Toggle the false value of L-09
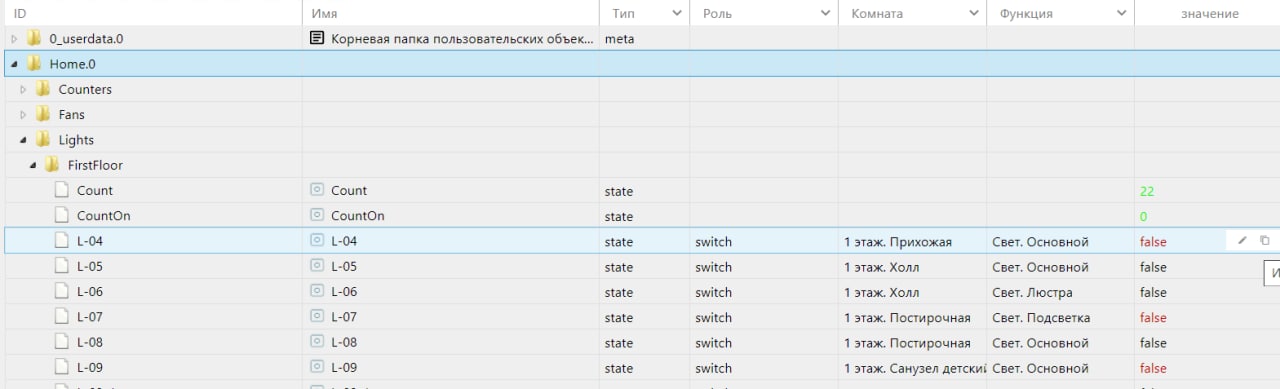The width and height of the screenshot is (1280, 389). tap(1153, 368)
